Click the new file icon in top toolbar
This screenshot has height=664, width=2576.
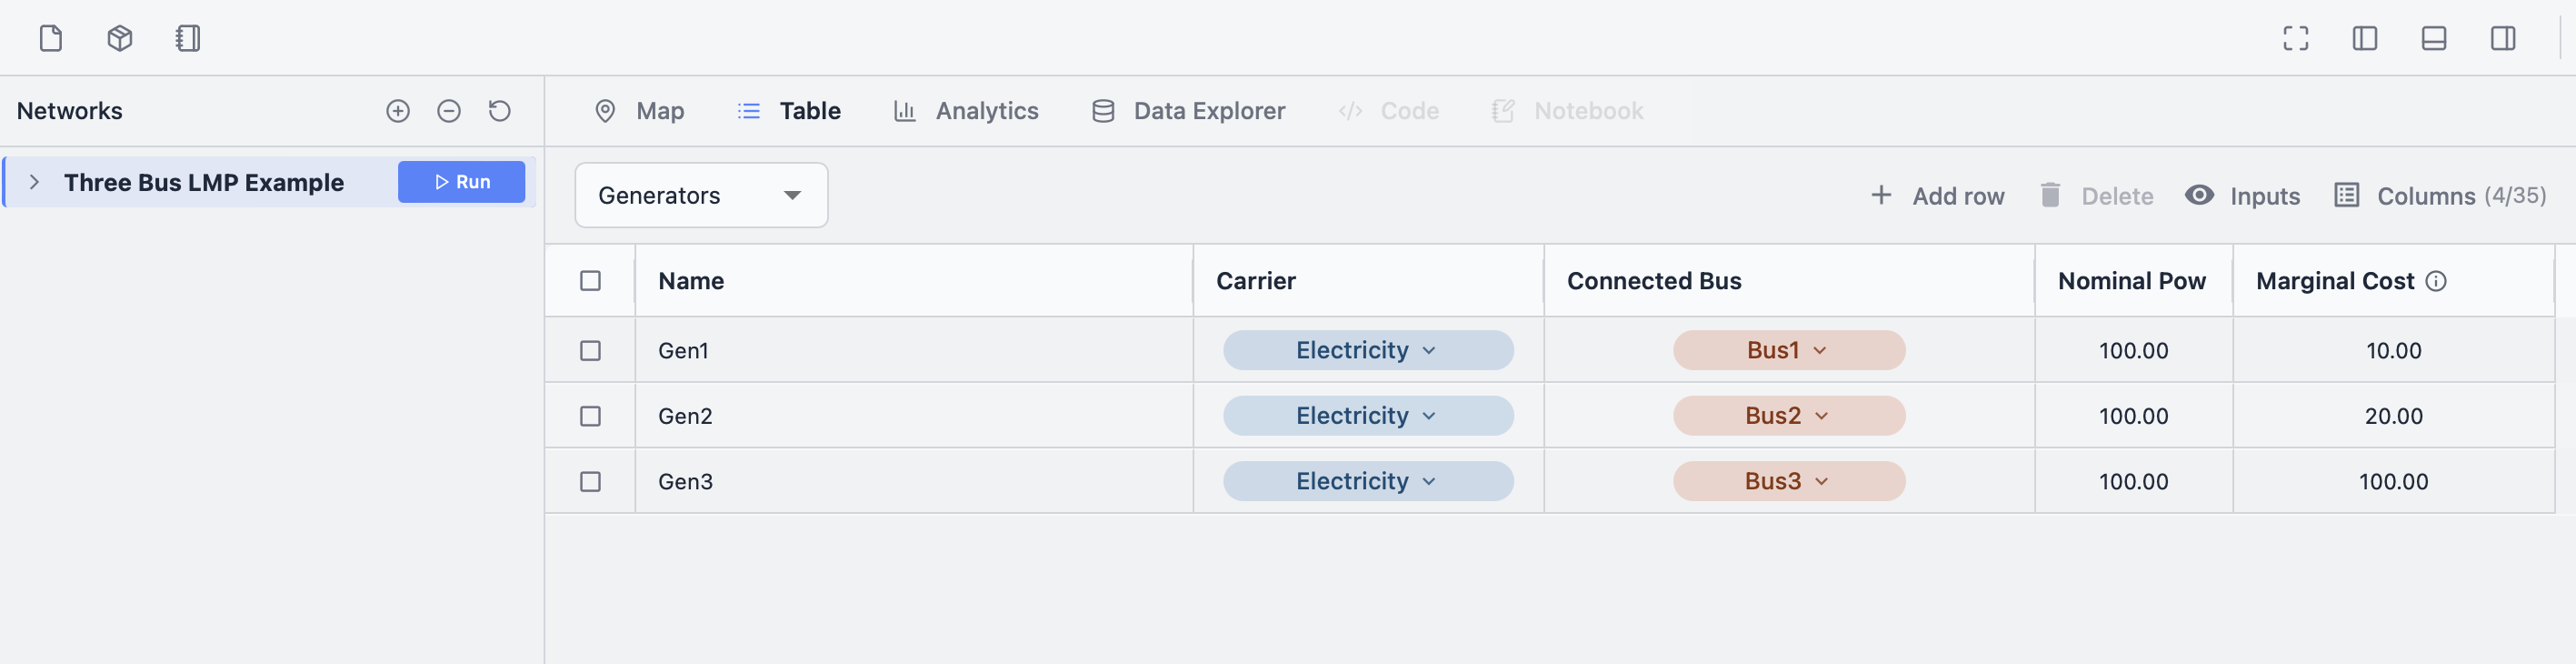[50, 38]
